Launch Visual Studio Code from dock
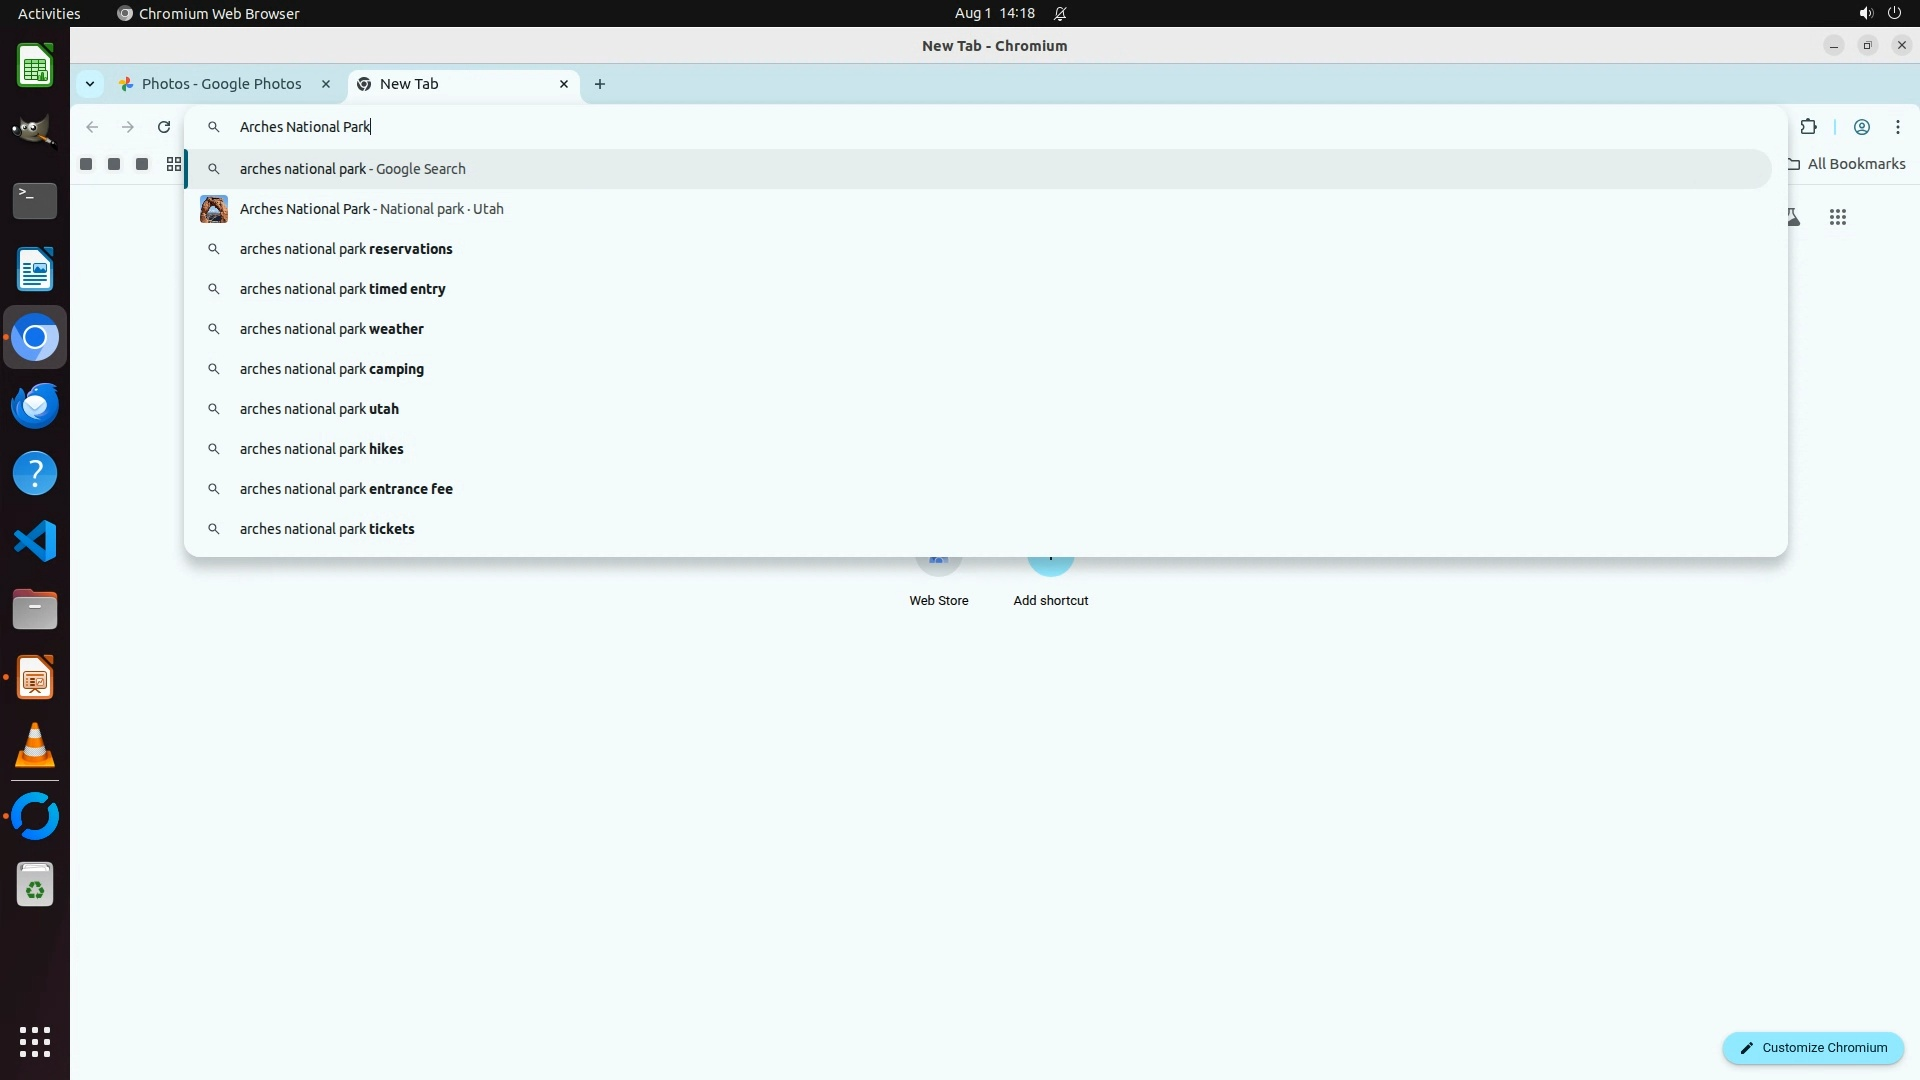Image resolution: width=1920 pixels, height=1080 pixels. pos(35,541)
